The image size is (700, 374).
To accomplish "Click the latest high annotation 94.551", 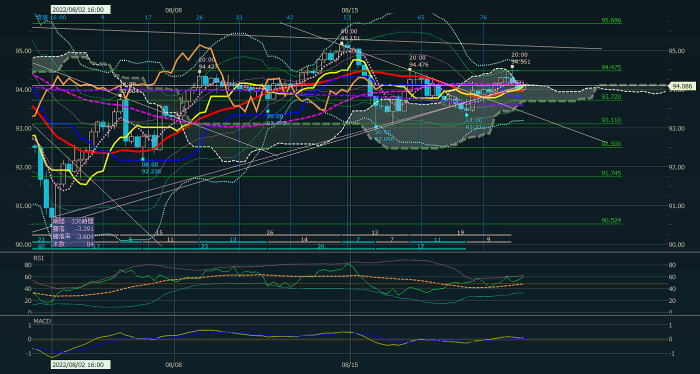I will pos(521,62).
